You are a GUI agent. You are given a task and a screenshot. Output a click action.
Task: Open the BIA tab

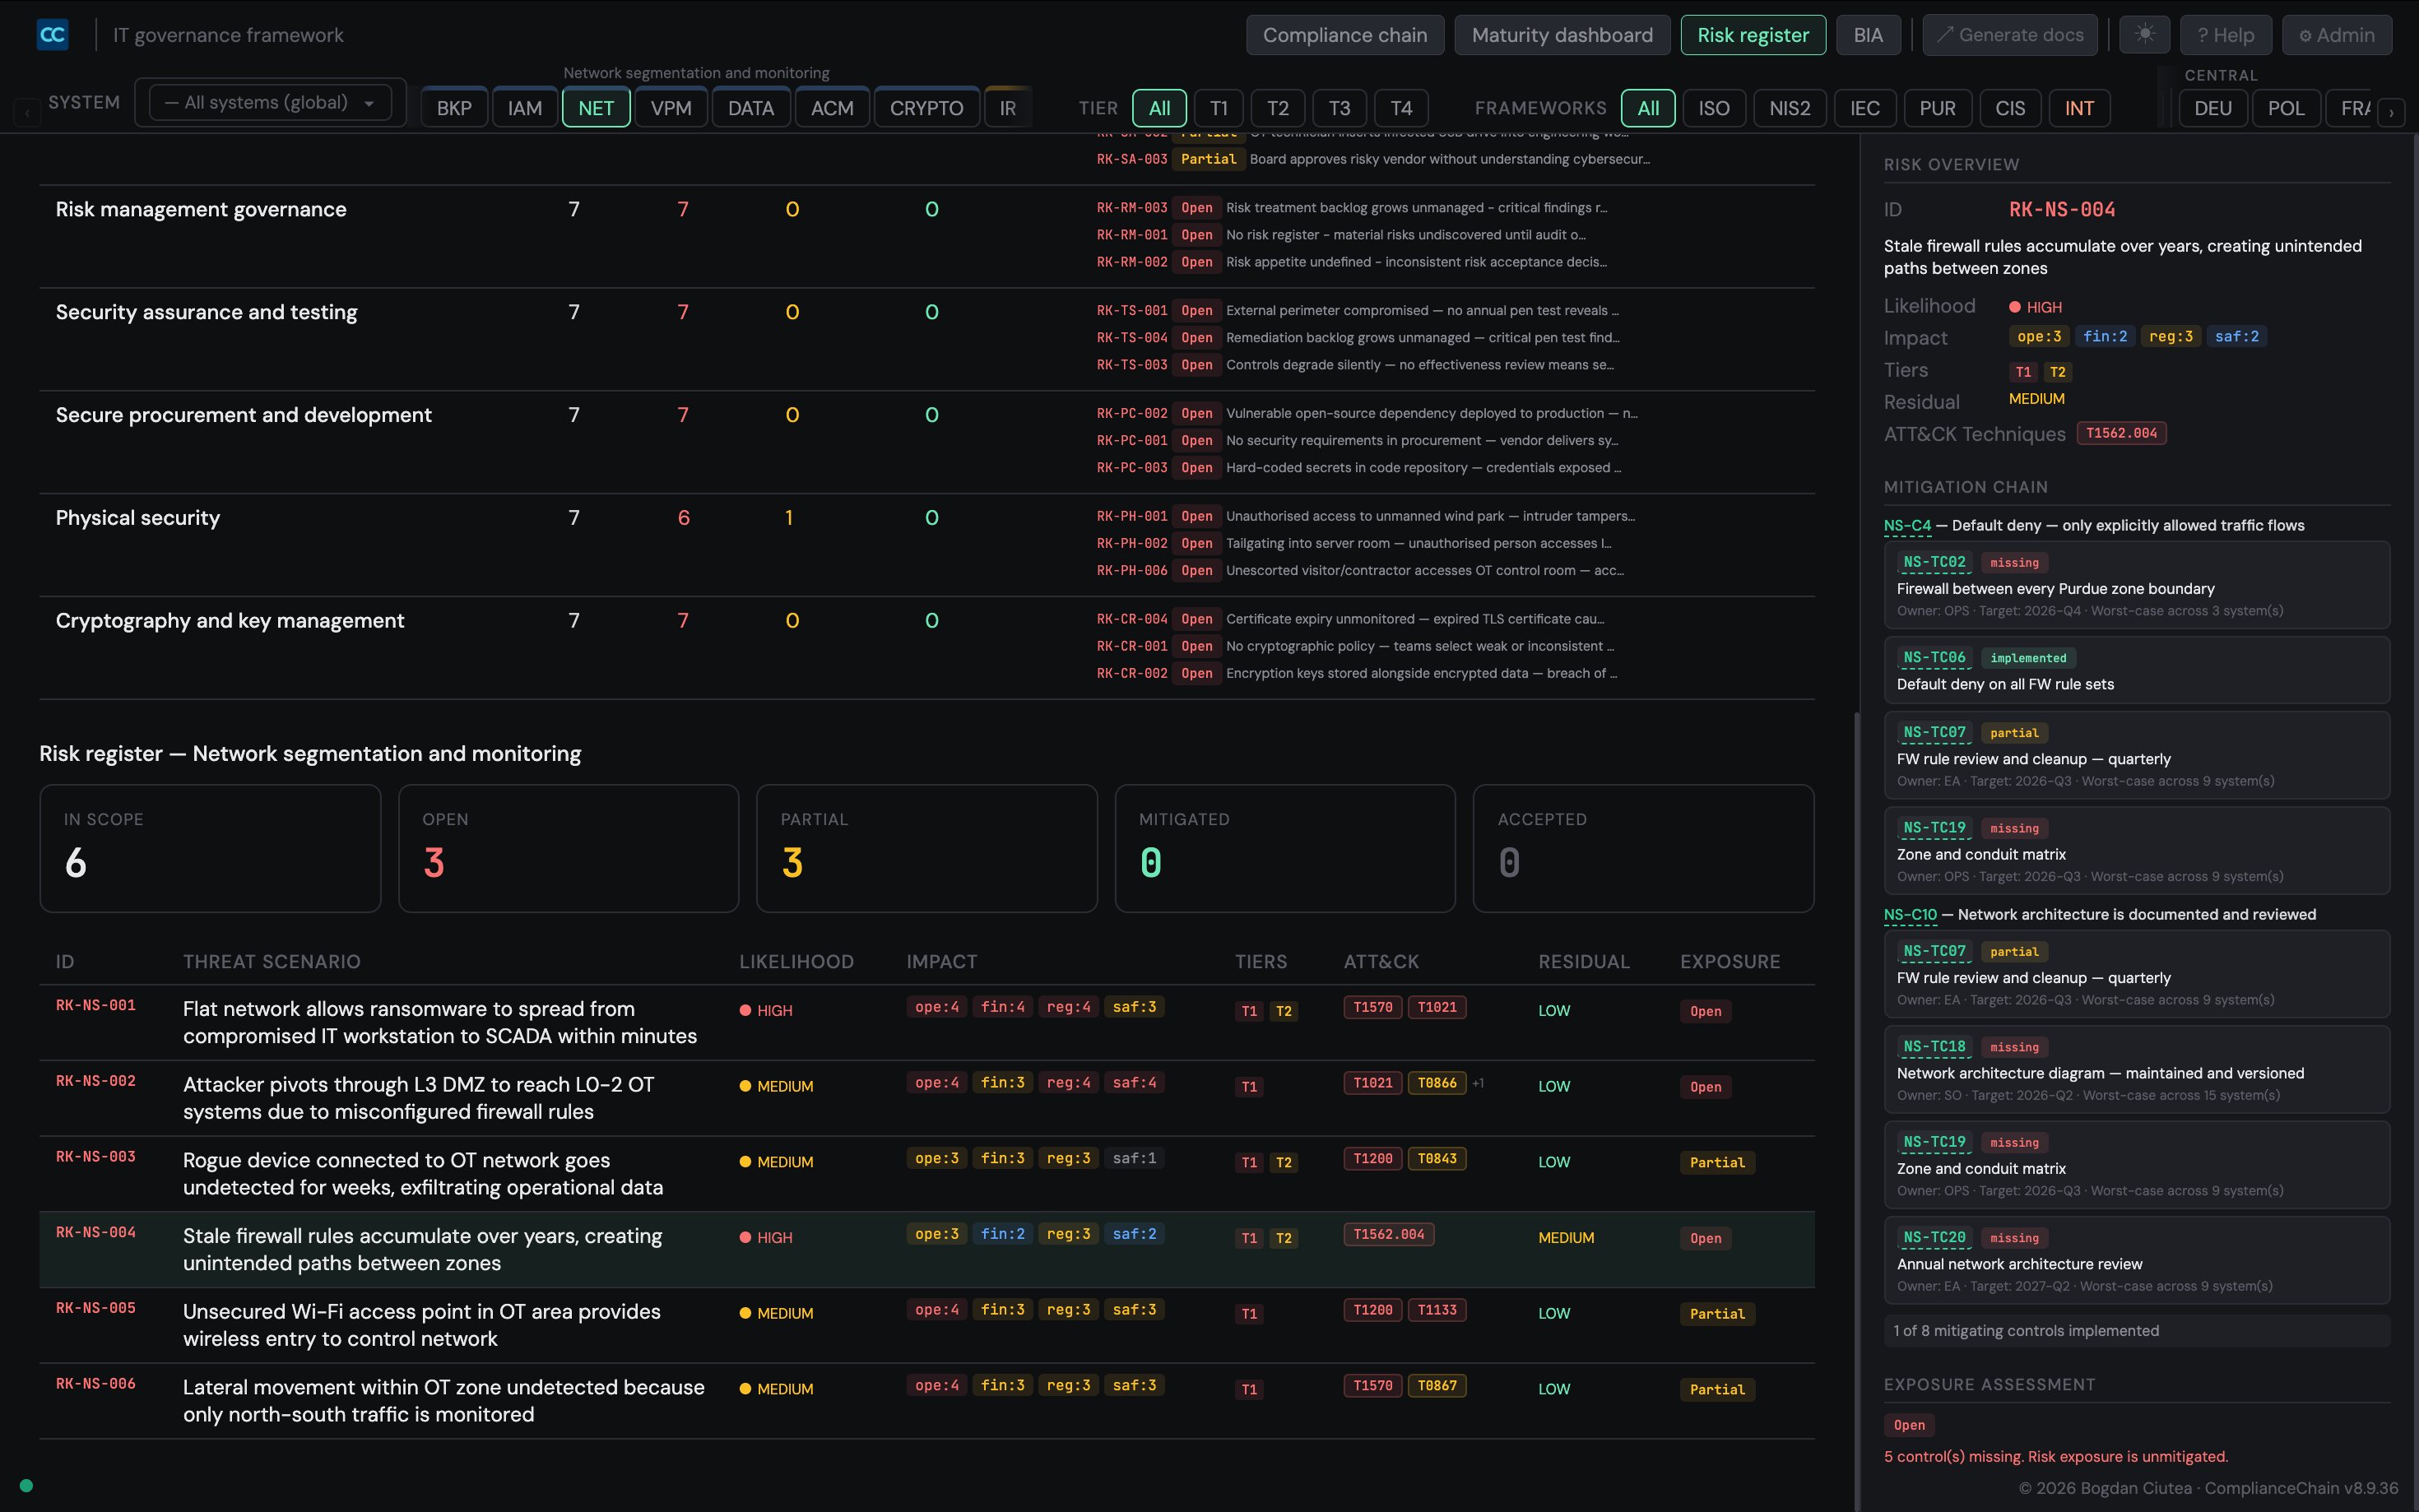[1868, 34]
